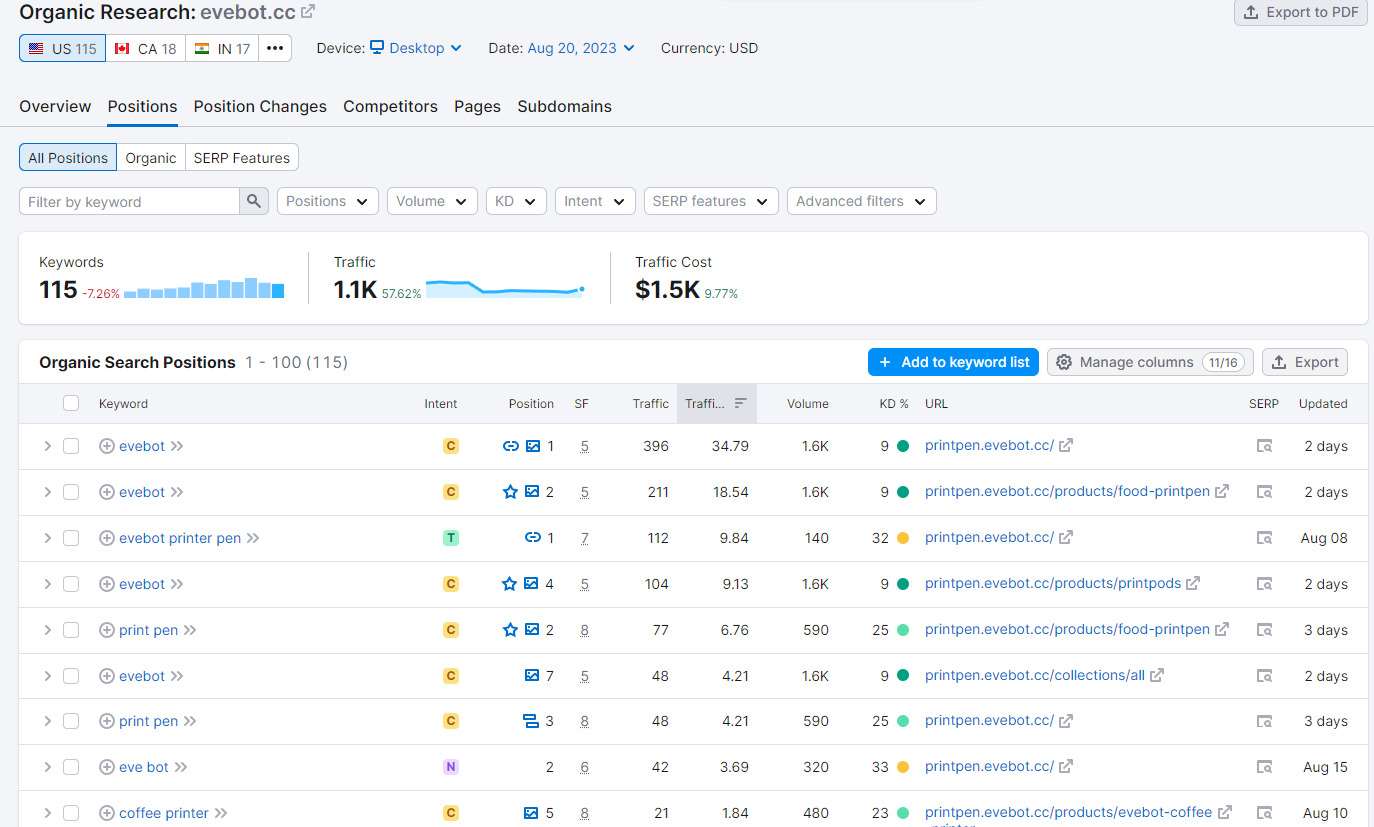Viewport: 1374px width, 827px height.
Task: Switch to the Overview tab
Action: (x=55, y=106)
